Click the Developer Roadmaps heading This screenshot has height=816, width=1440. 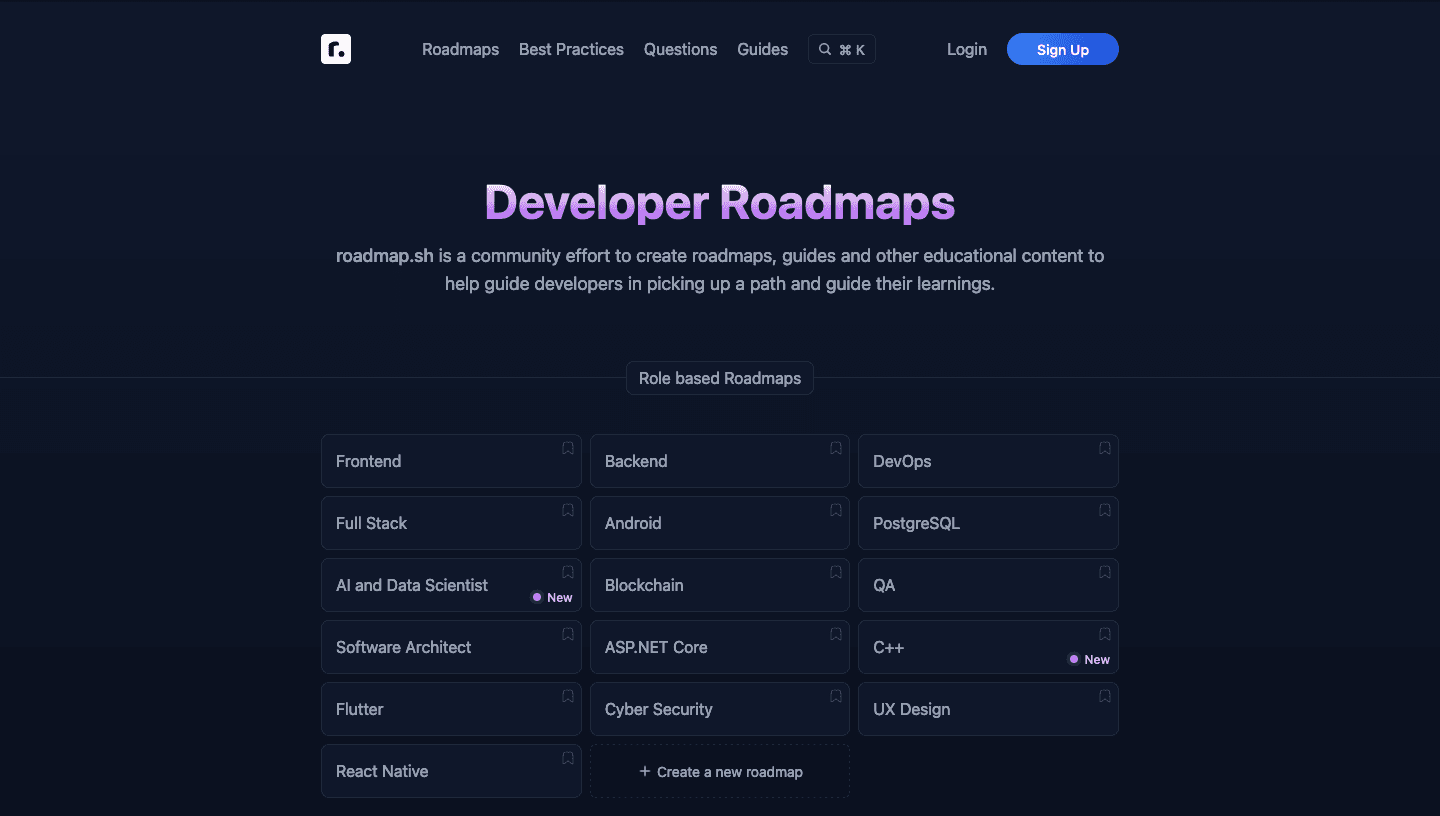(720, 202)
